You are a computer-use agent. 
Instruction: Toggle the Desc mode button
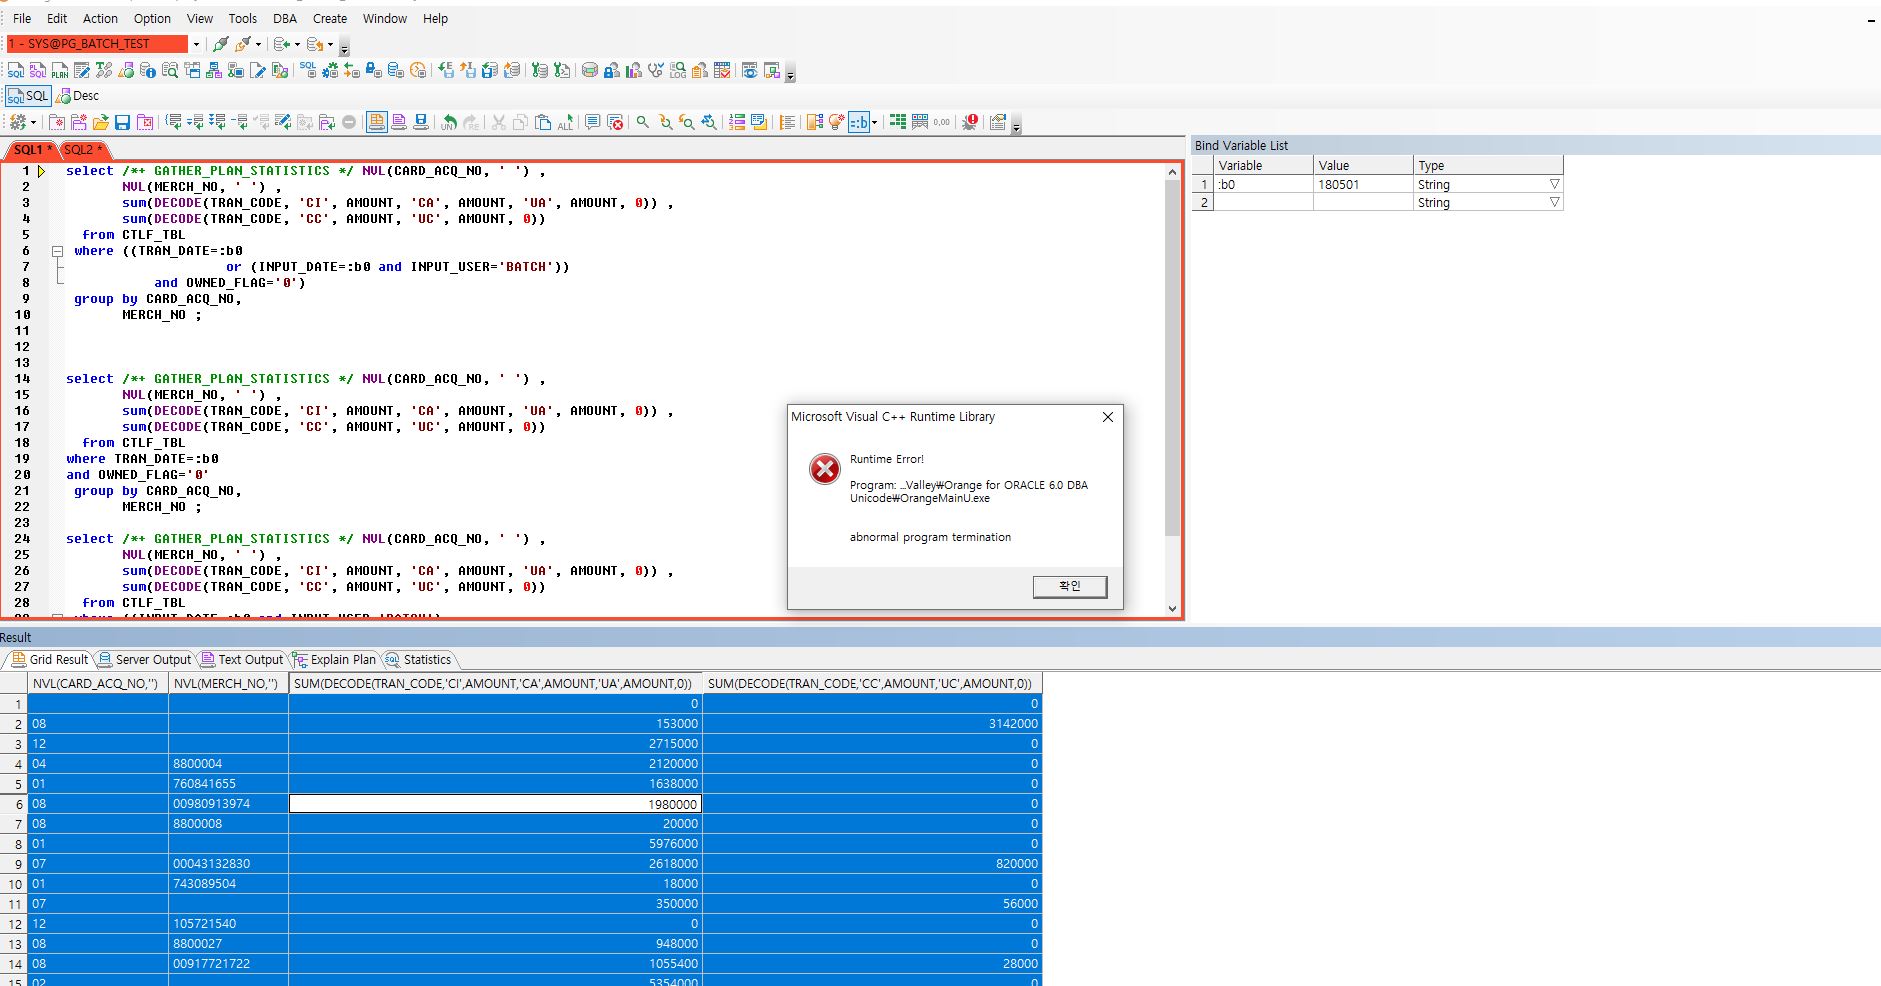point(78,96)
